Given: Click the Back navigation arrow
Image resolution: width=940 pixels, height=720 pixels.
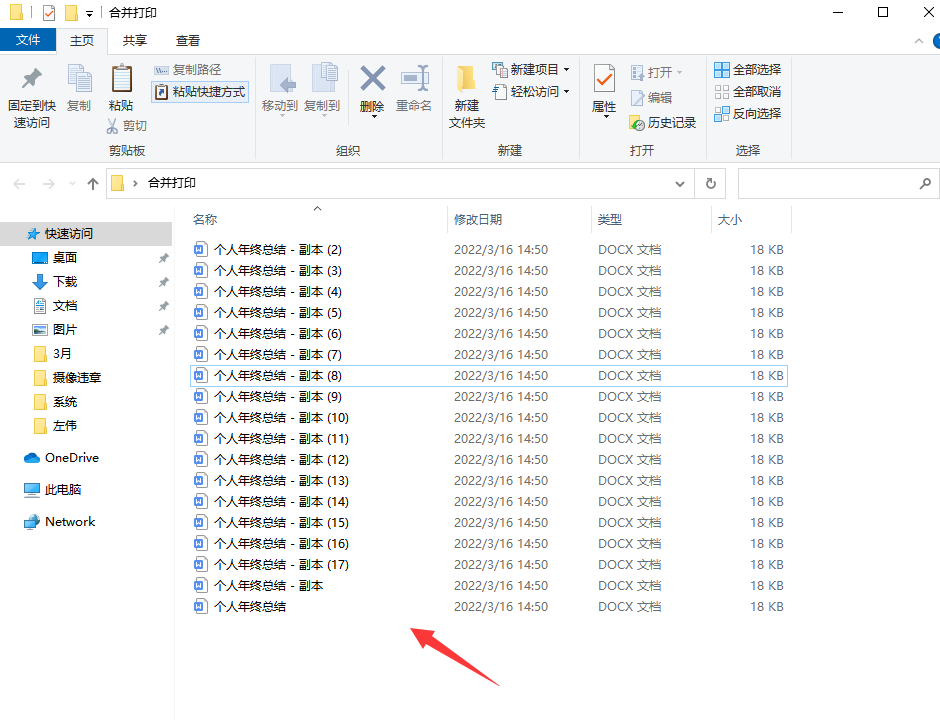Looking at the screenshot, I should coord(19,184).
